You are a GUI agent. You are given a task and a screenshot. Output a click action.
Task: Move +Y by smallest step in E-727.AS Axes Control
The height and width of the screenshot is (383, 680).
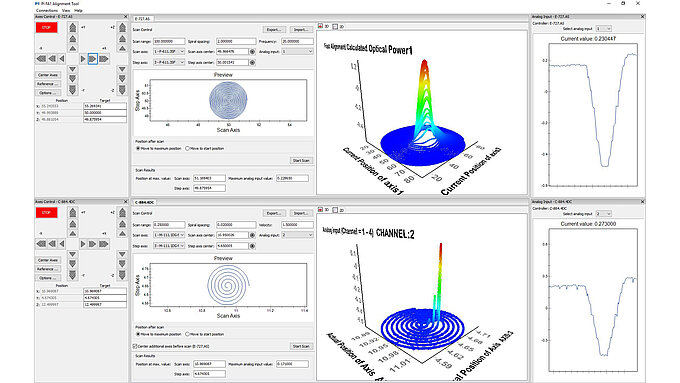click(x=72, y=48)
